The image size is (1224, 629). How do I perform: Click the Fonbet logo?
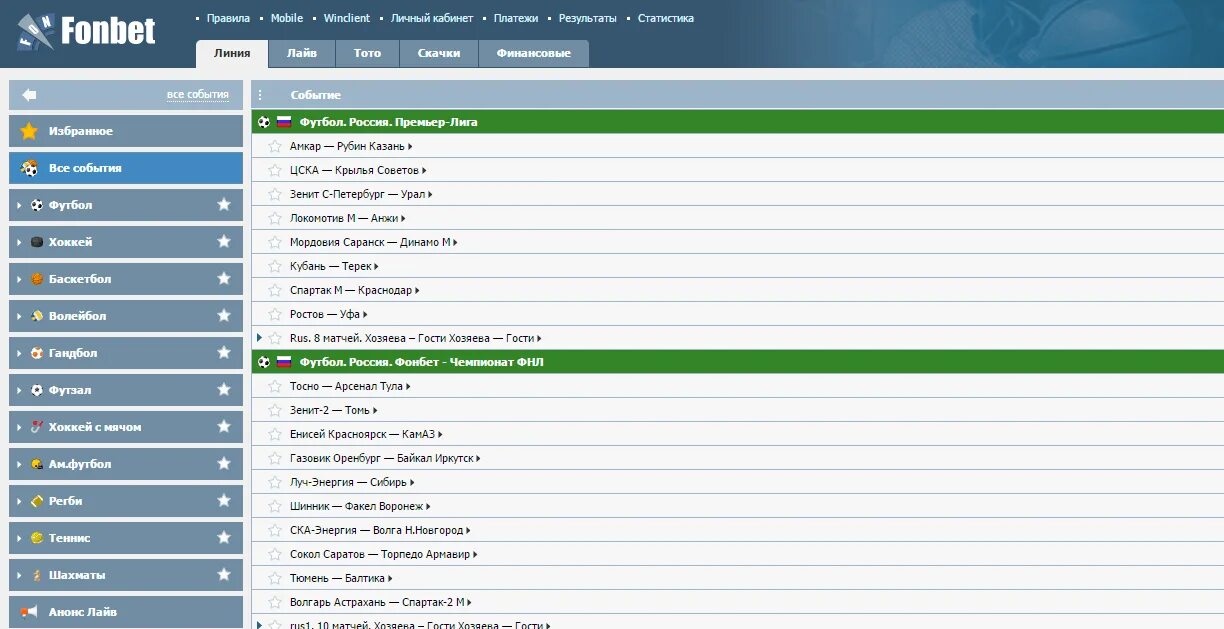86,32
